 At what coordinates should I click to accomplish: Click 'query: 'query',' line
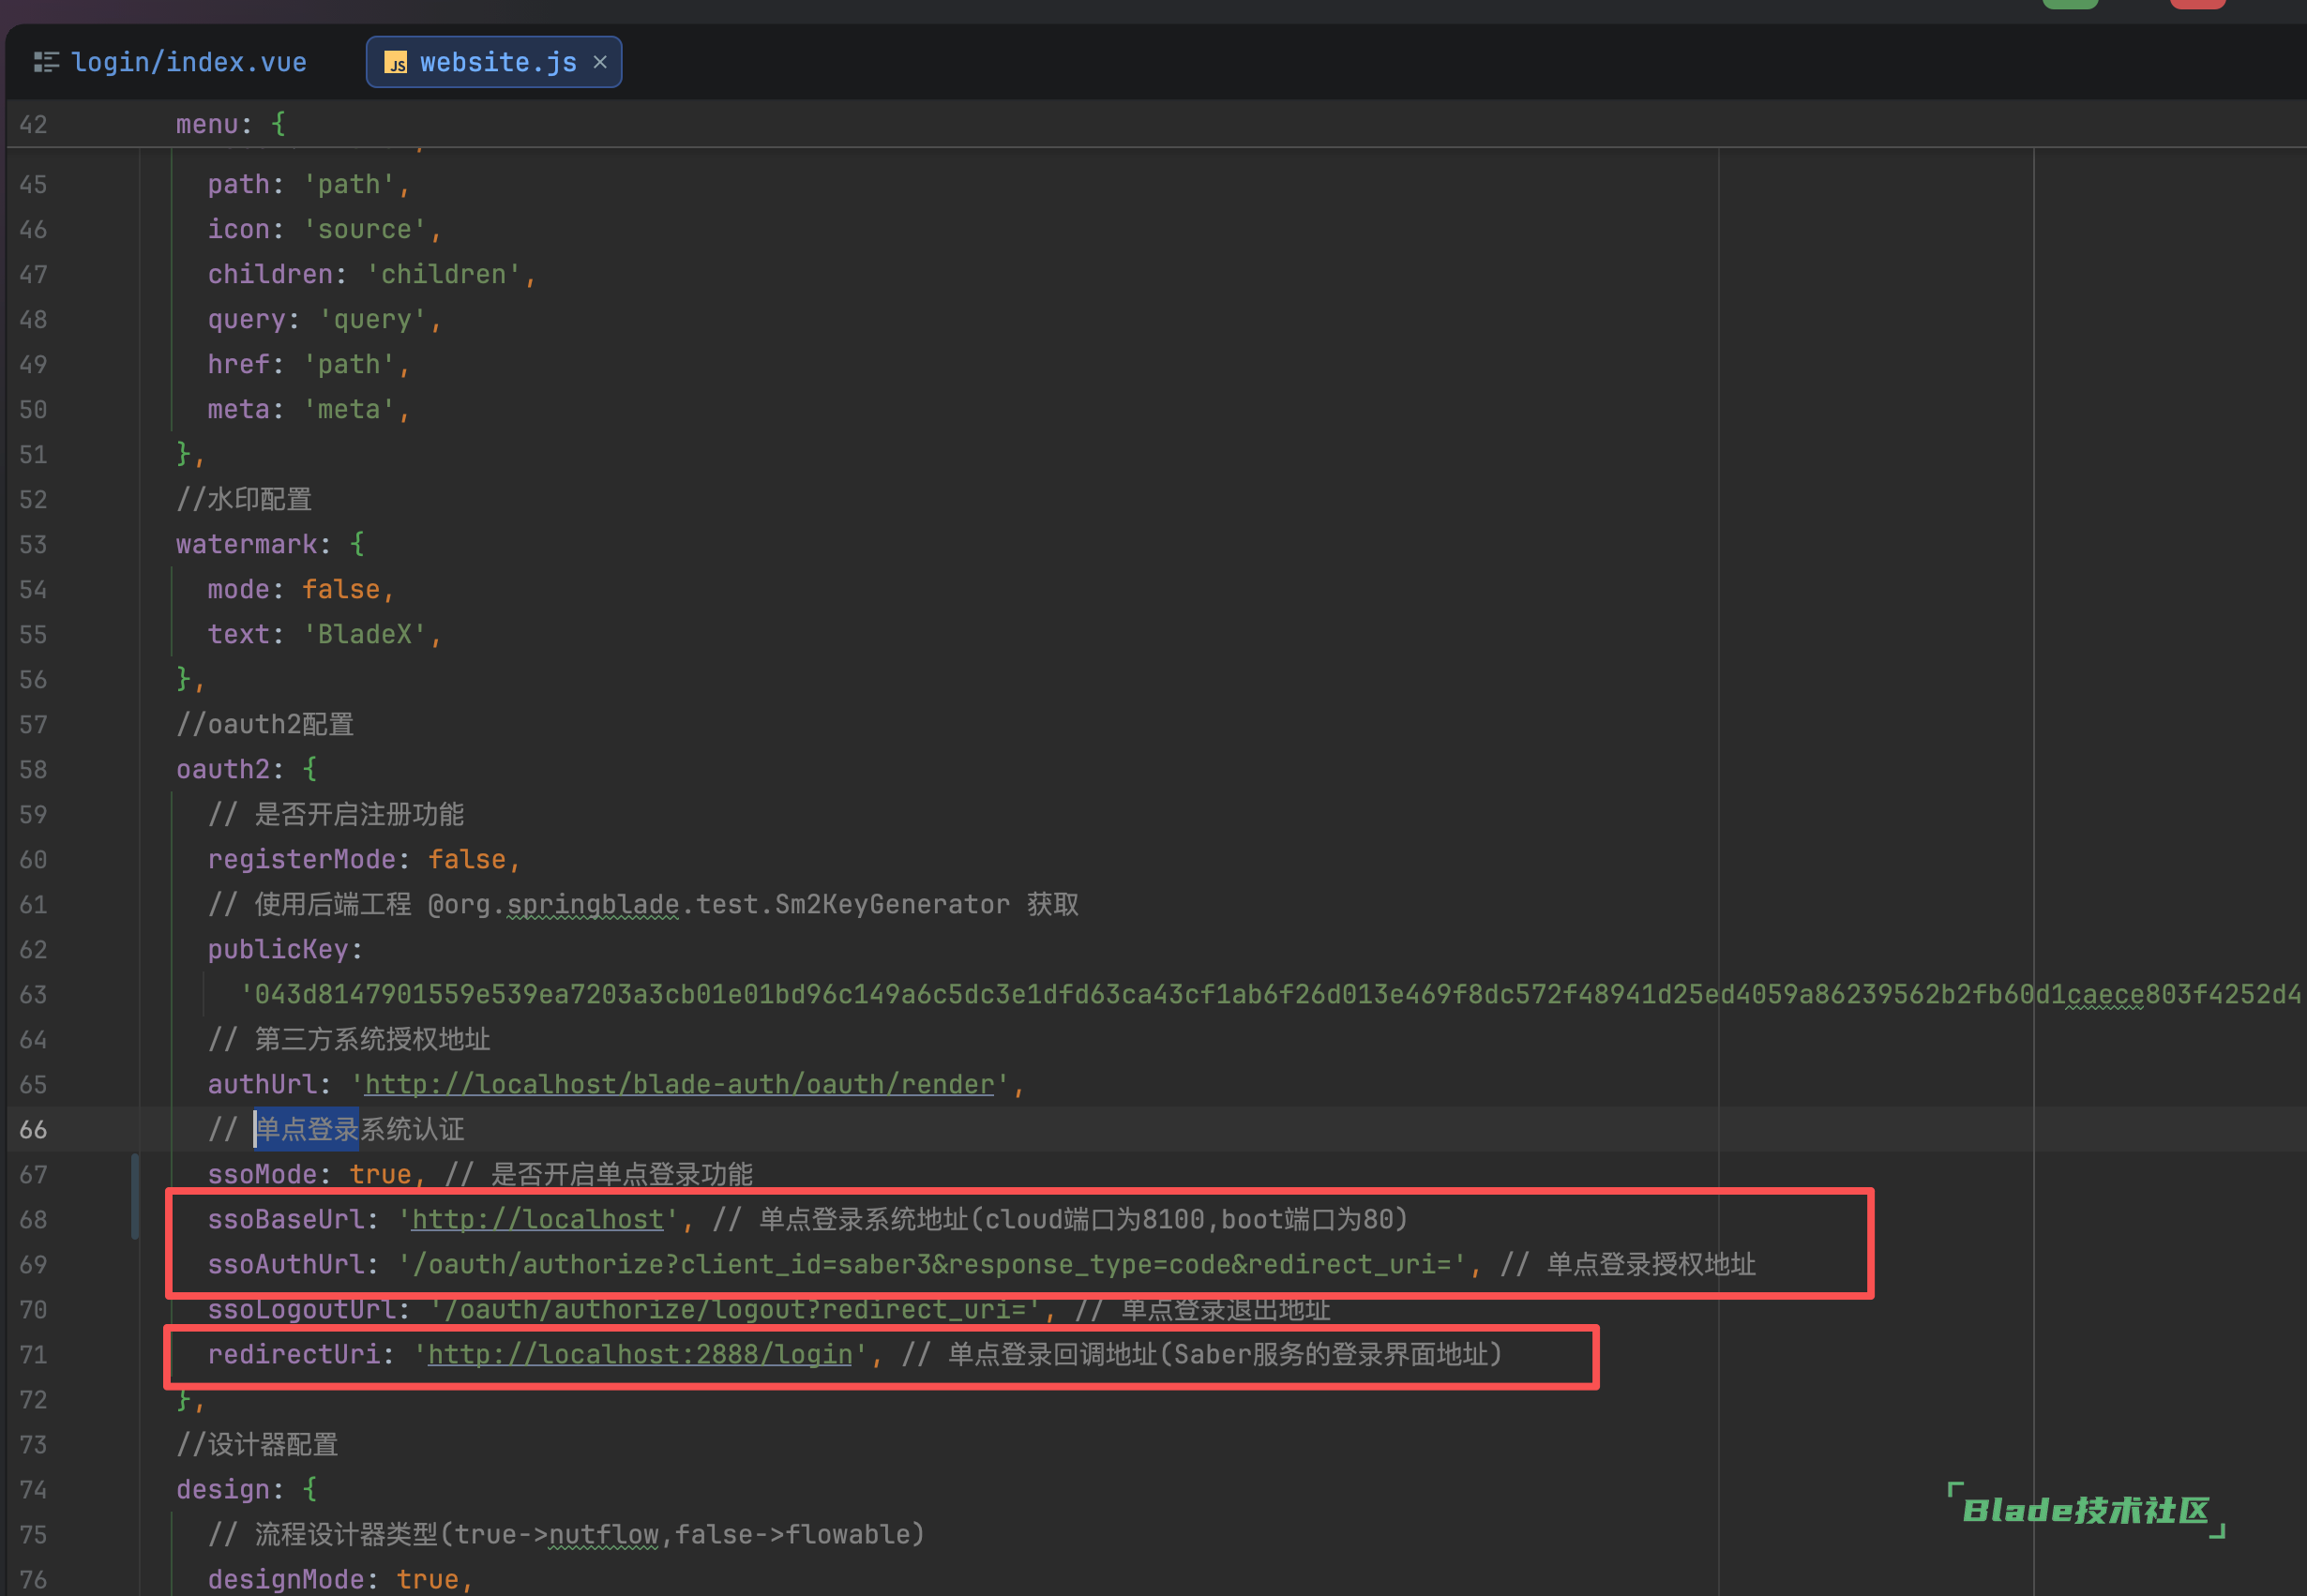(324, 319)
